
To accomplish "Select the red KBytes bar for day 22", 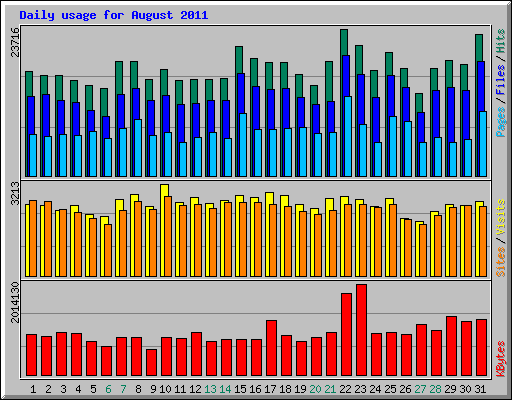I will pyautogui.click(x=346, y=335).
